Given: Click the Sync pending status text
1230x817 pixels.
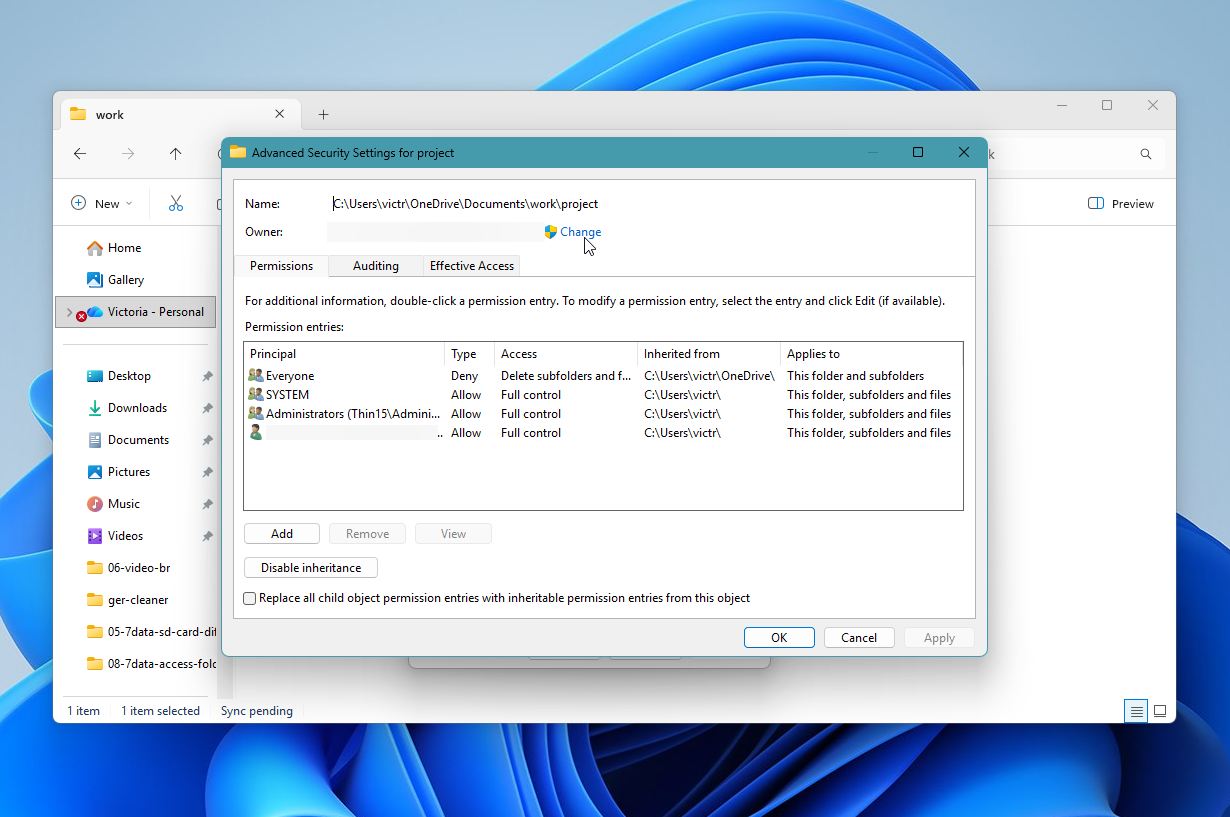Looking at the screenshot, I should [x=257, y=711].
